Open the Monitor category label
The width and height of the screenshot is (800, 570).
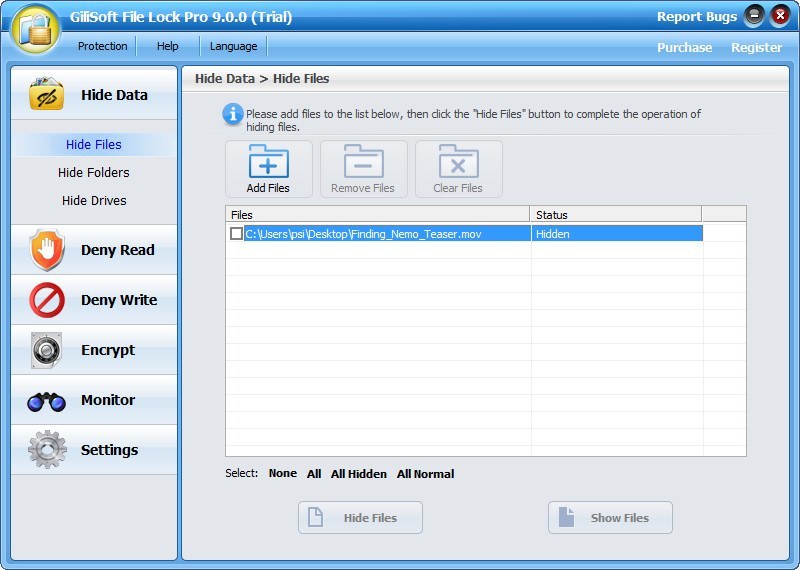[108, 400]
